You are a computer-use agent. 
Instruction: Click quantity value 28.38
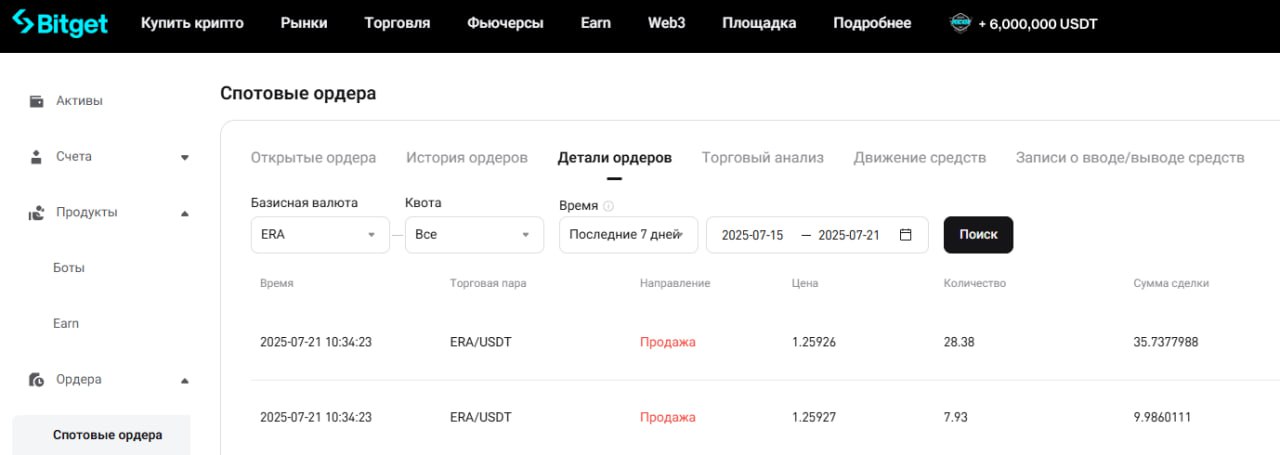pyautogui.click(x=959, y=342)
